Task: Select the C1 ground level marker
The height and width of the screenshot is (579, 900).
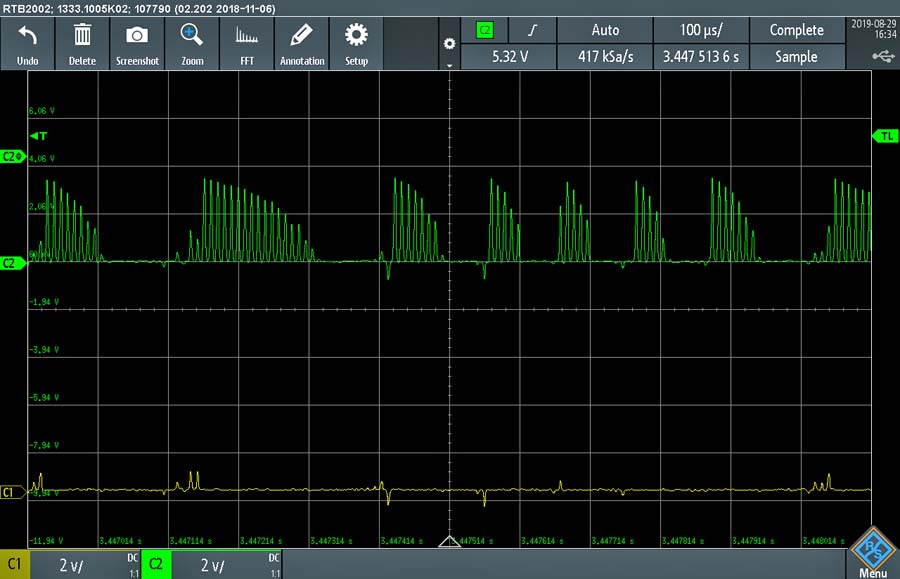Action: tap(13, 492)
